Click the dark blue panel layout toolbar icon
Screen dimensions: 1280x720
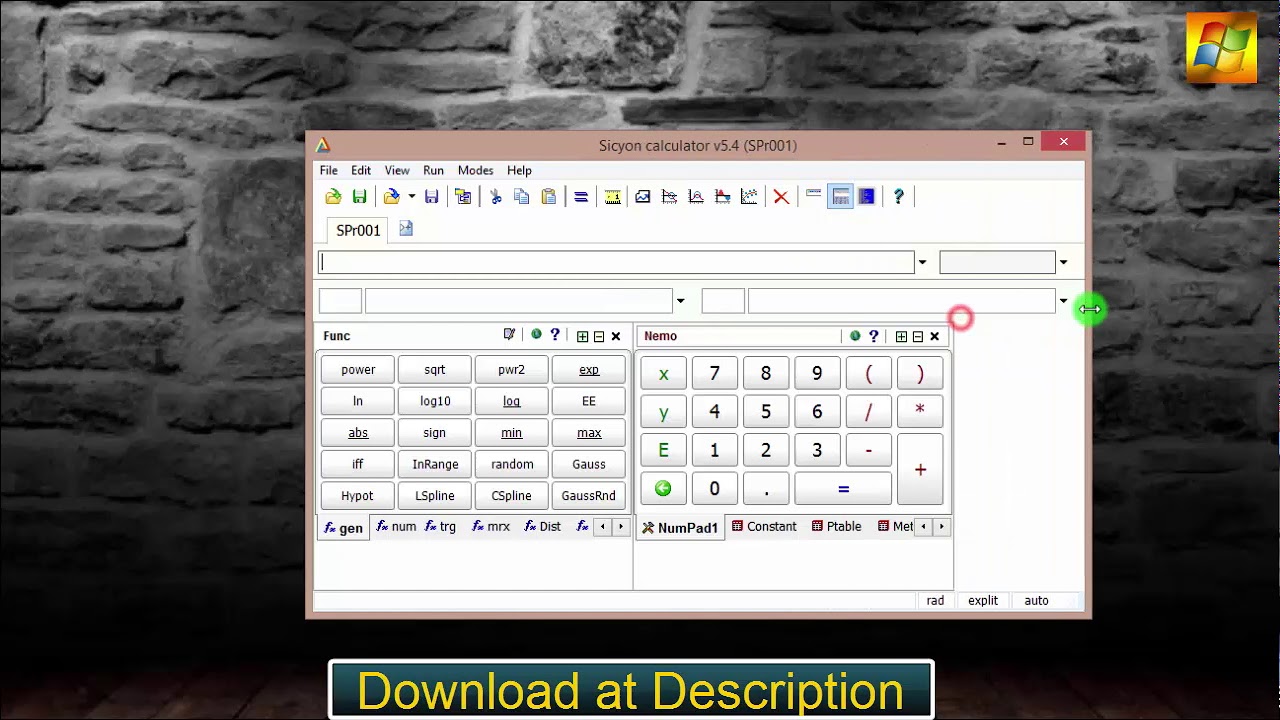click(x=867, y=197)
